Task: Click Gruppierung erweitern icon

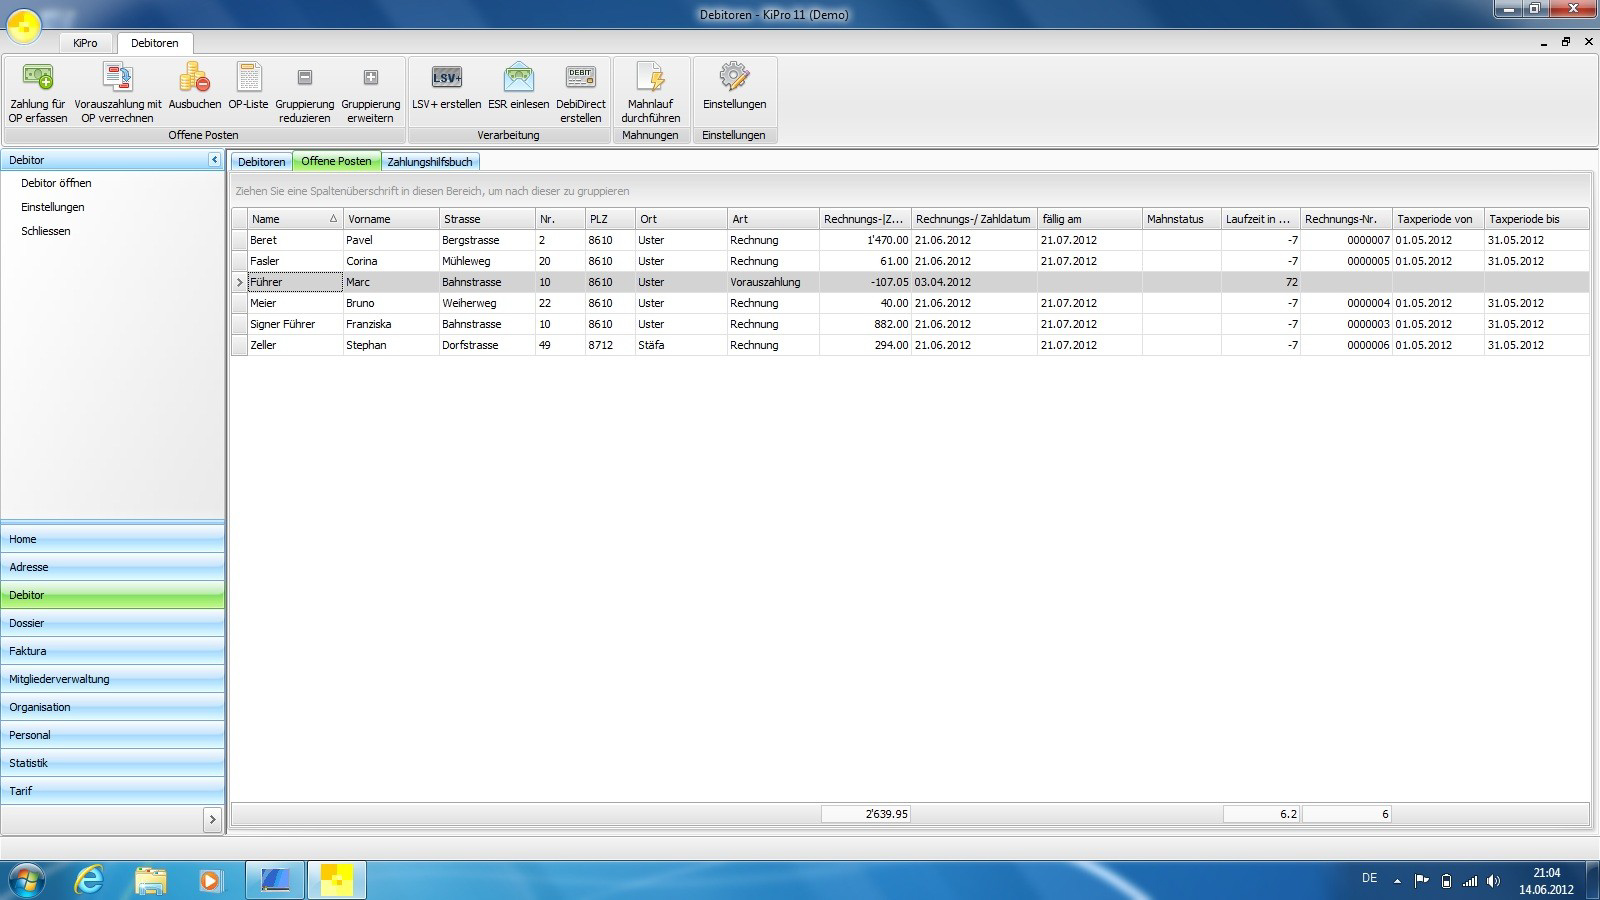Action: (x=370, y=78)
